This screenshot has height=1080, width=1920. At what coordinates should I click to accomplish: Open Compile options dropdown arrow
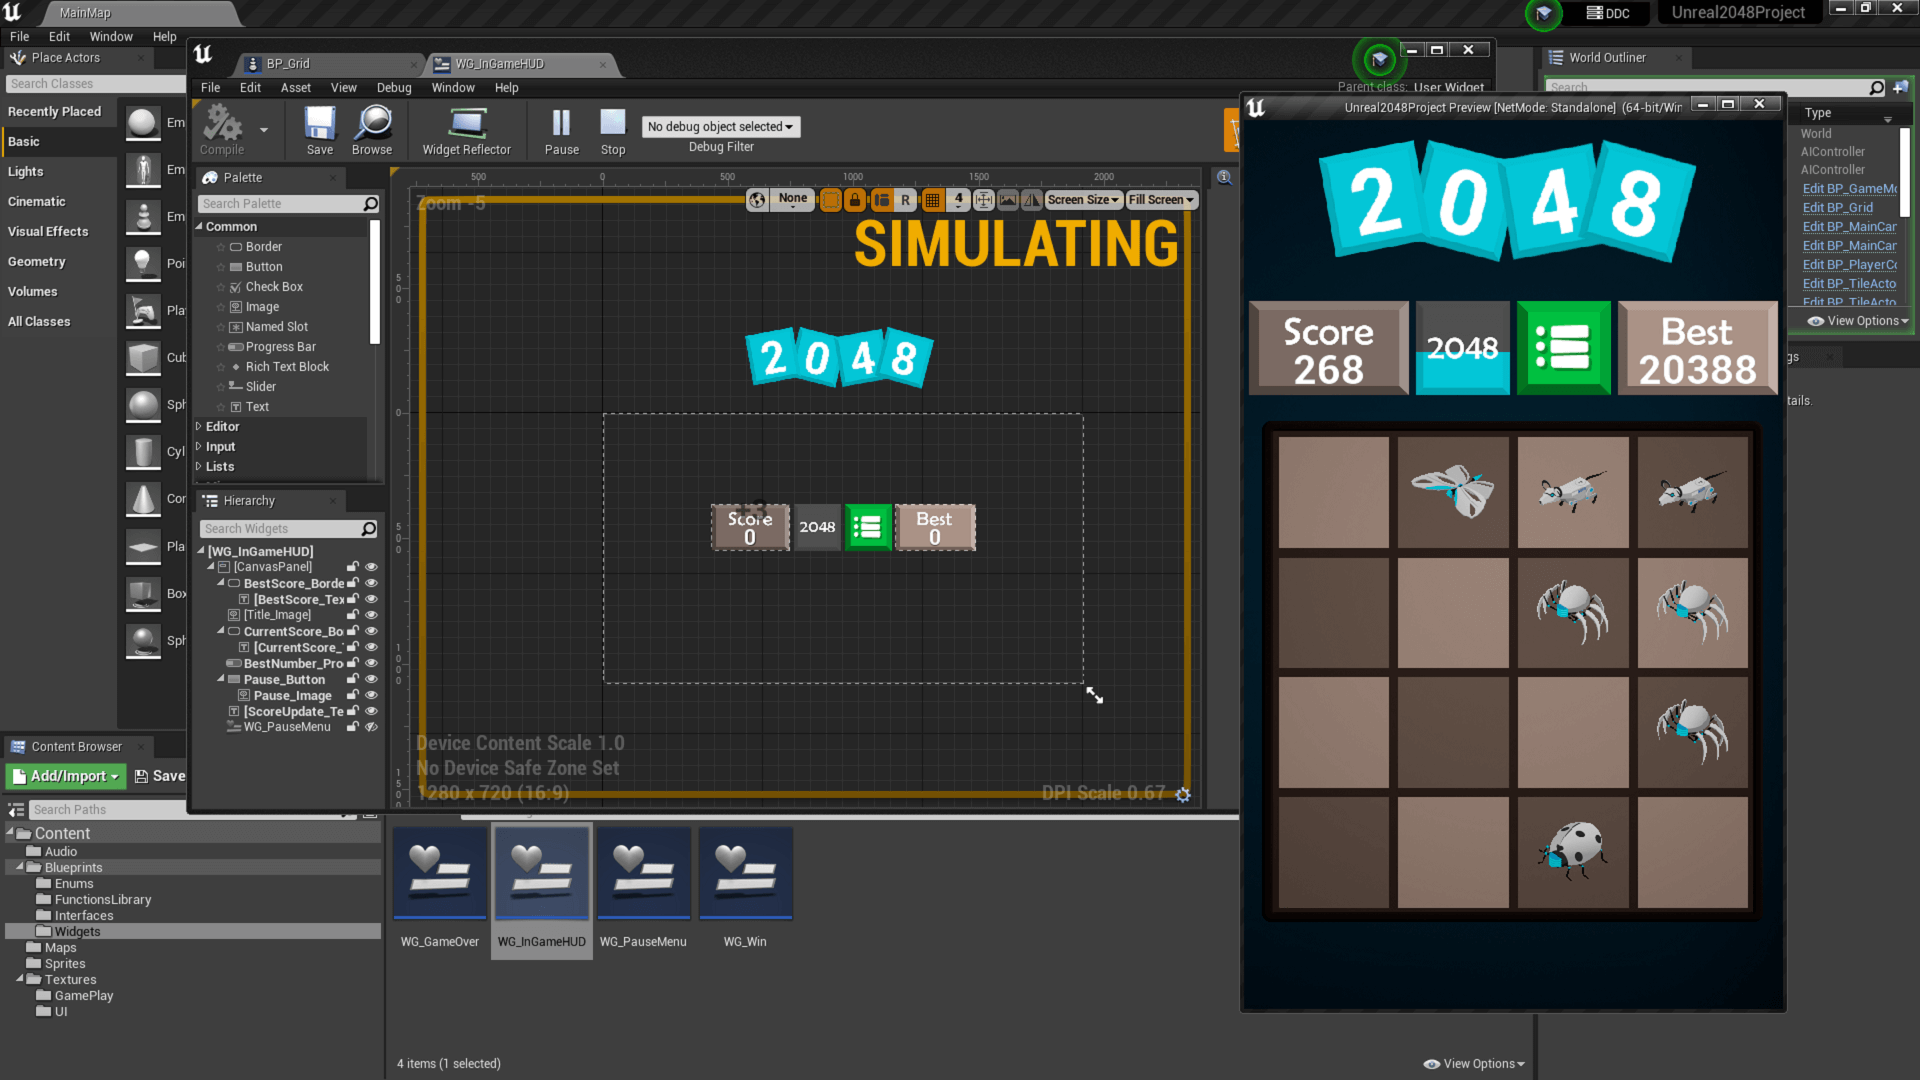(264, 130)
